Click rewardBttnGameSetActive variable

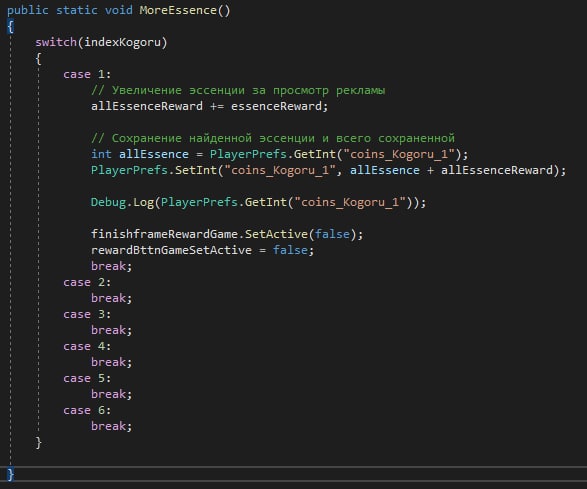(x=171, y=250)
